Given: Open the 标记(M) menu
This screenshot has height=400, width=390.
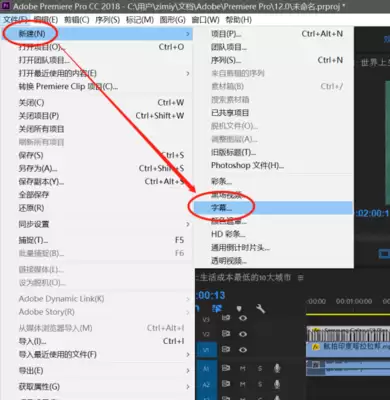Looking at the screenshot, I should pos(140,20).
